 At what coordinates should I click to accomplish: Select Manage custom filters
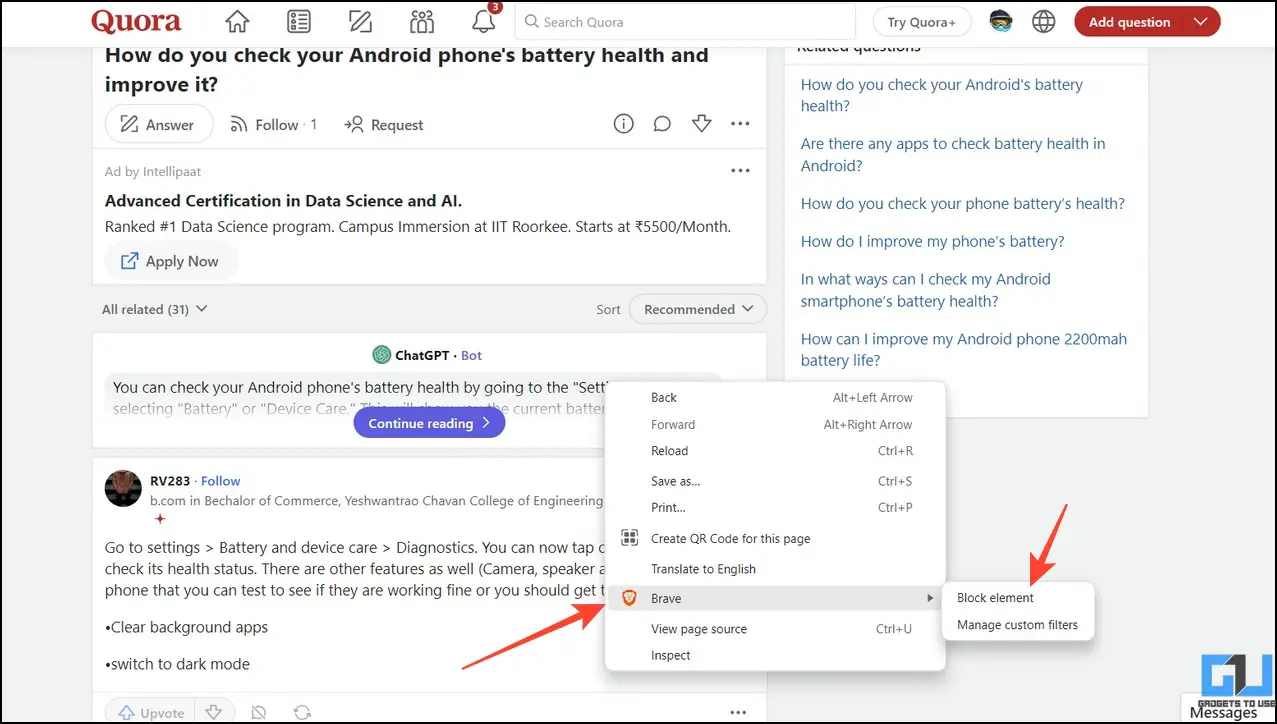point(1018,625)
